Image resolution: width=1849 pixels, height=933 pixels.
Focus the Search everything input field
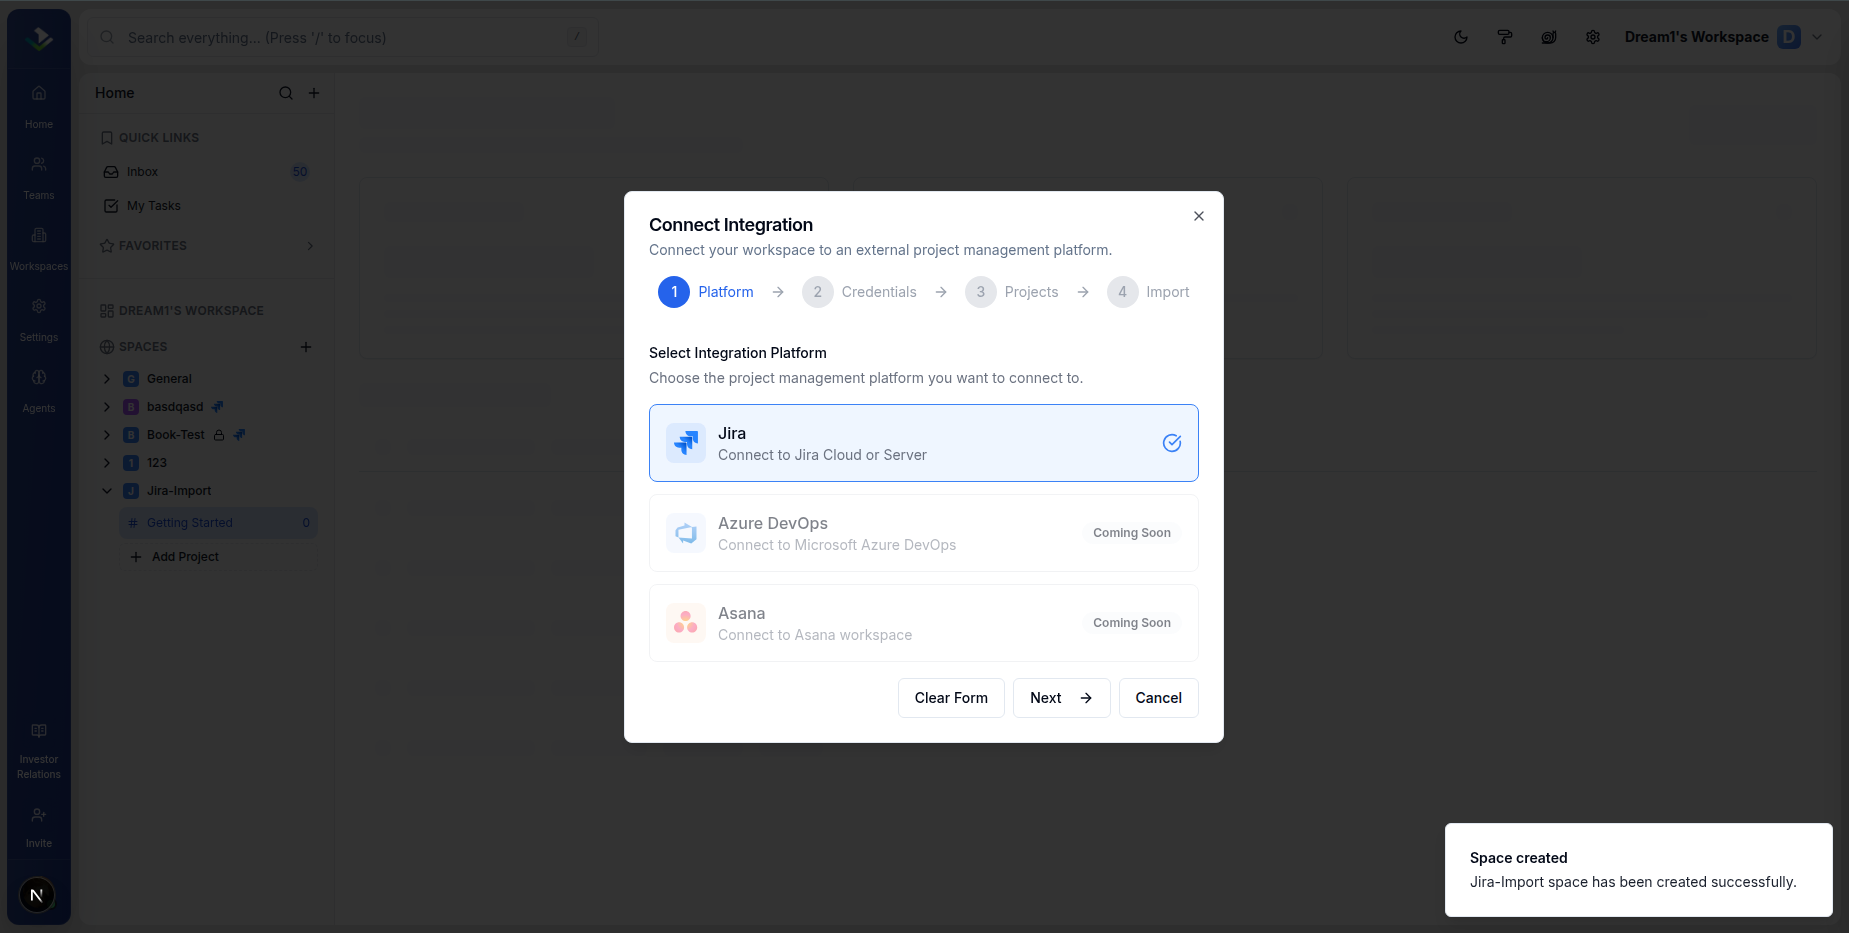(x=340, y=38)
